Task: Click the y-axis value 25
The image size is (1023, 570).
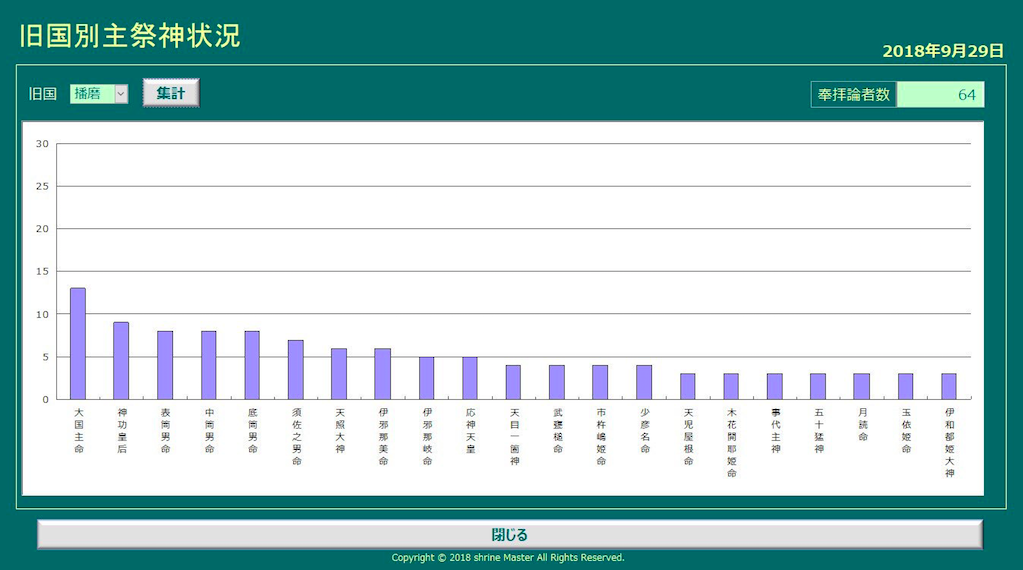Action: tap(42, 187)
